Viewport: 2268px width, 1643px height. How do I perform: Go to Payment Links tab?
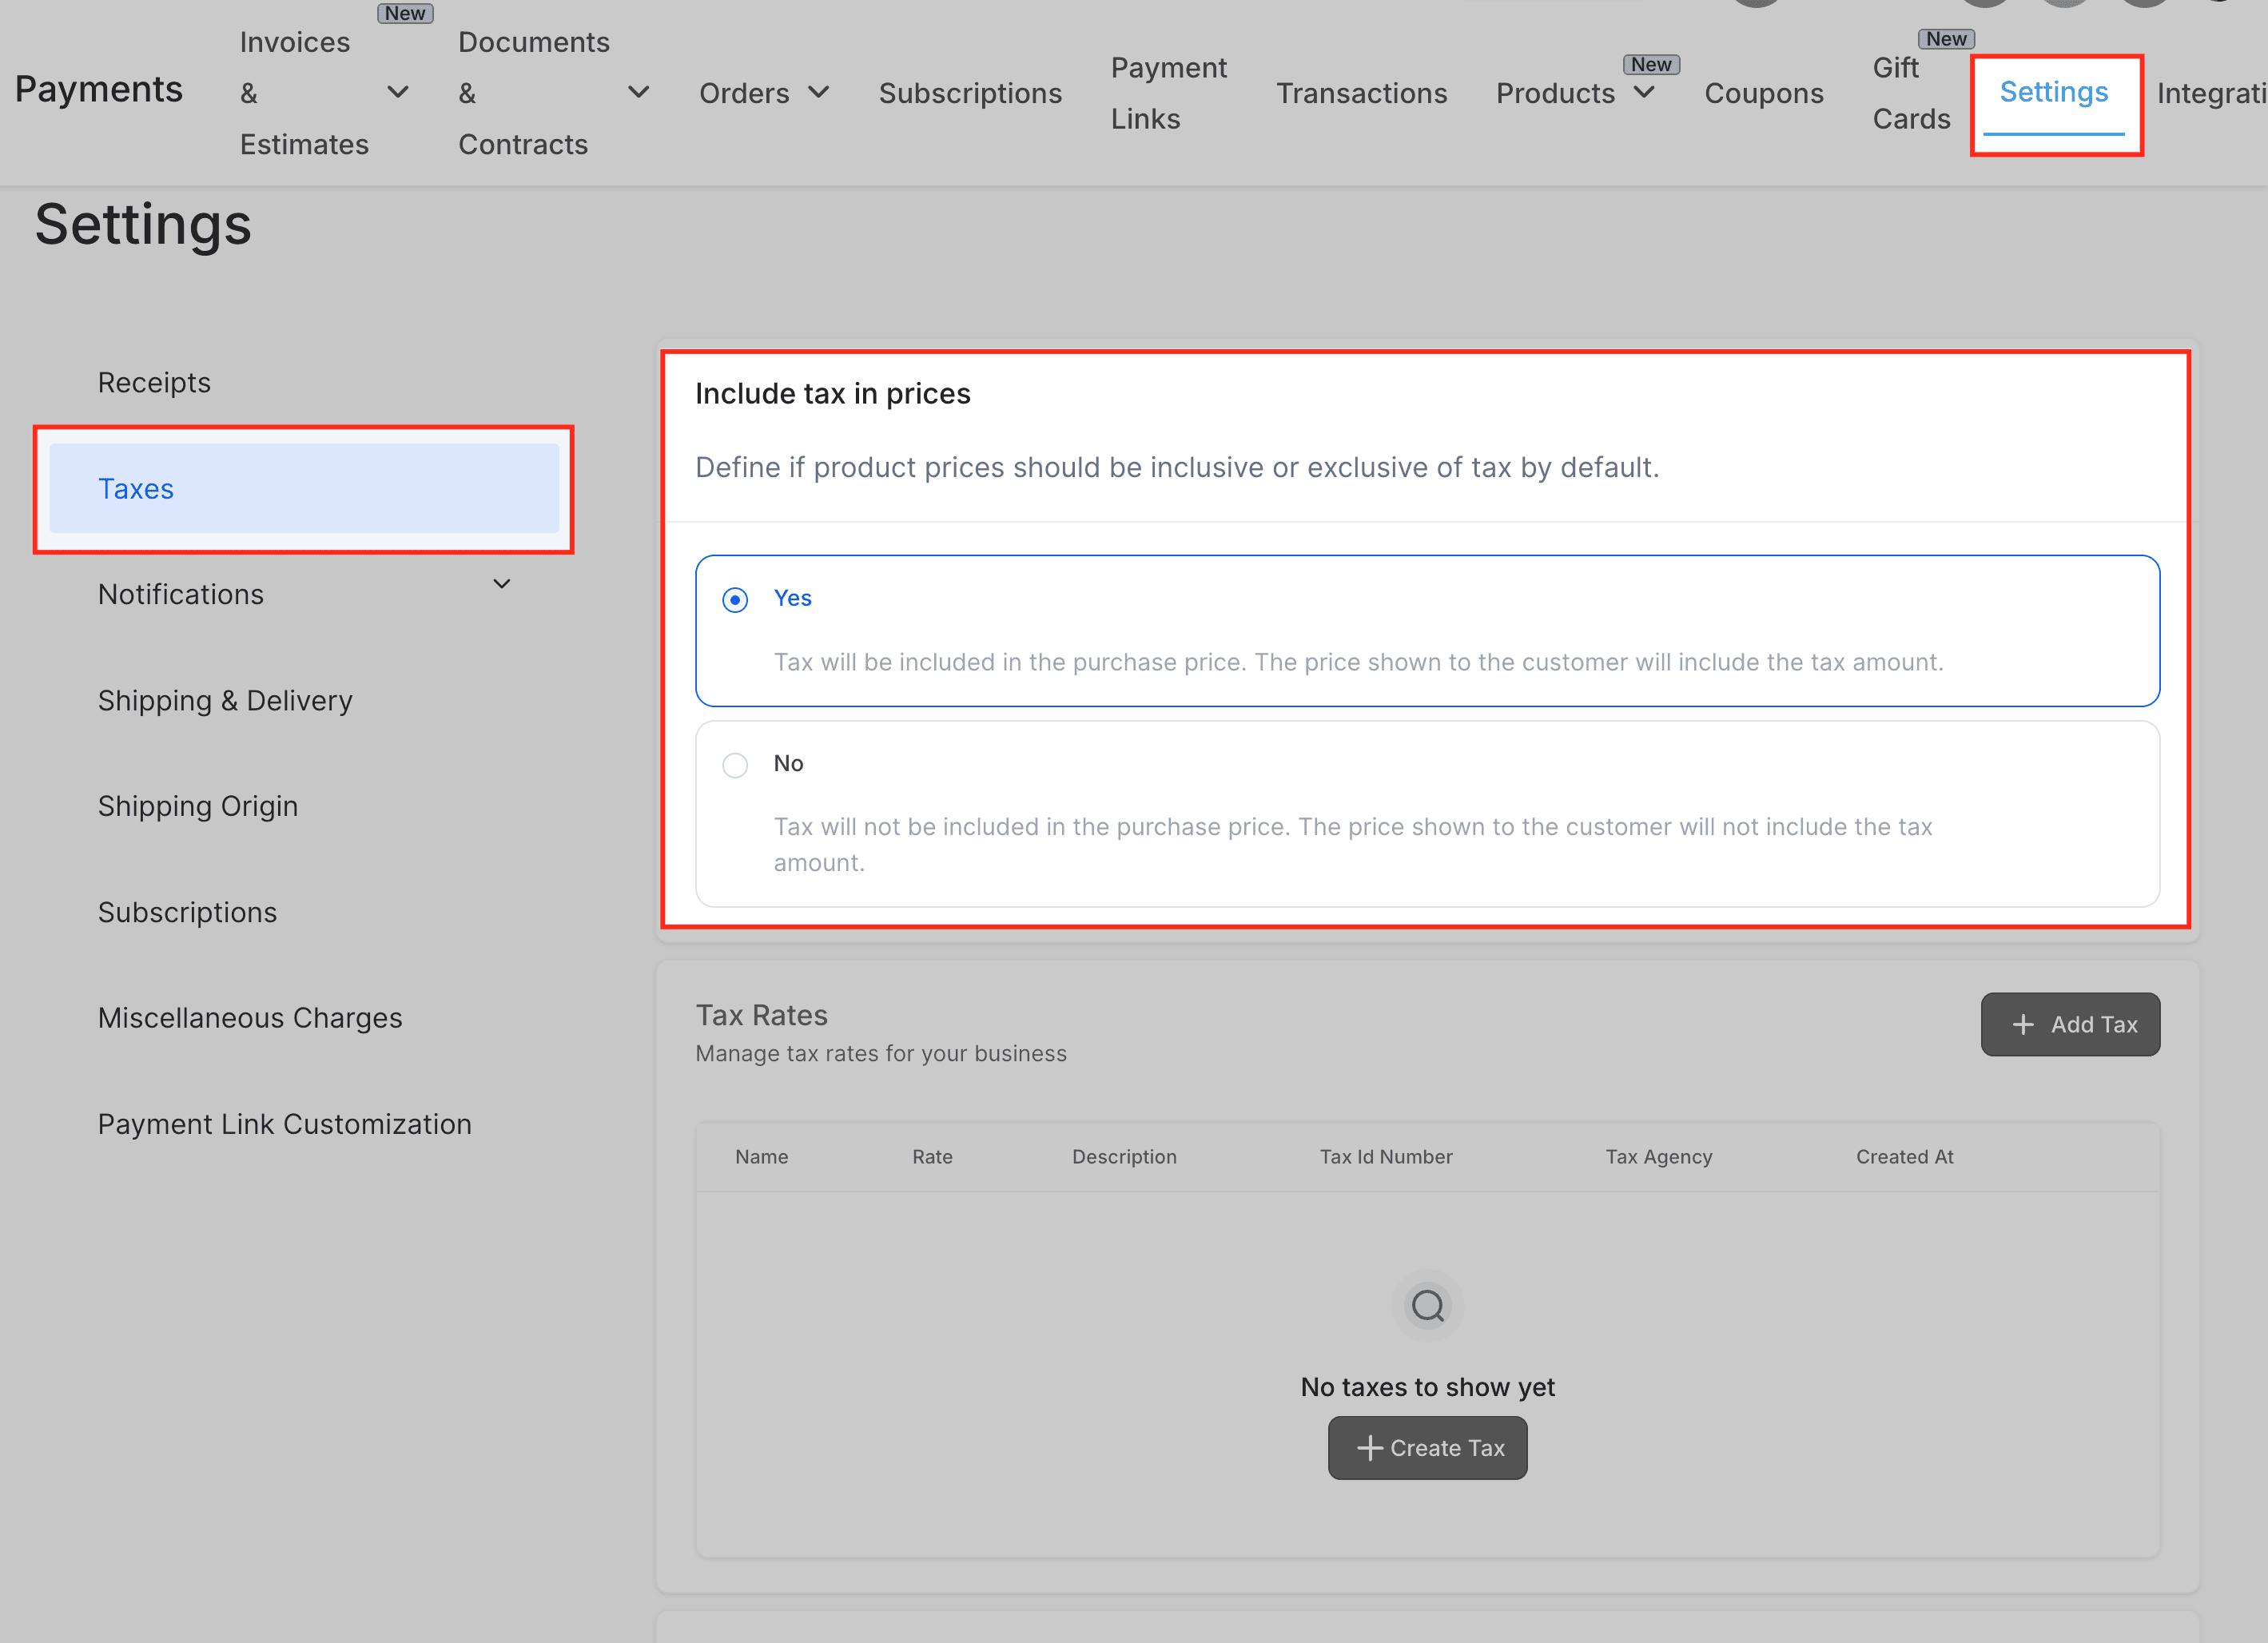1168,93
